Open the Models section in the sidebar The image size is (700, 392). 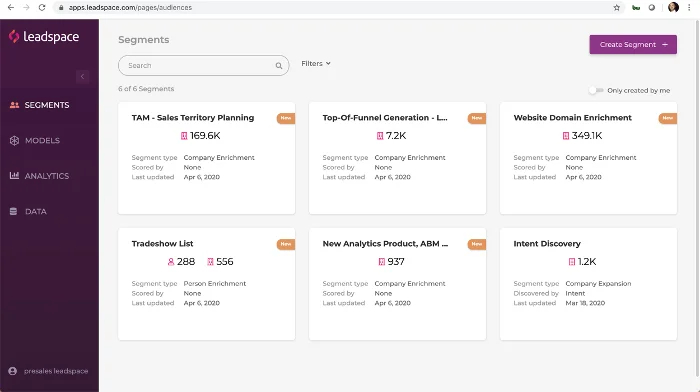click(x=34, y=140)
